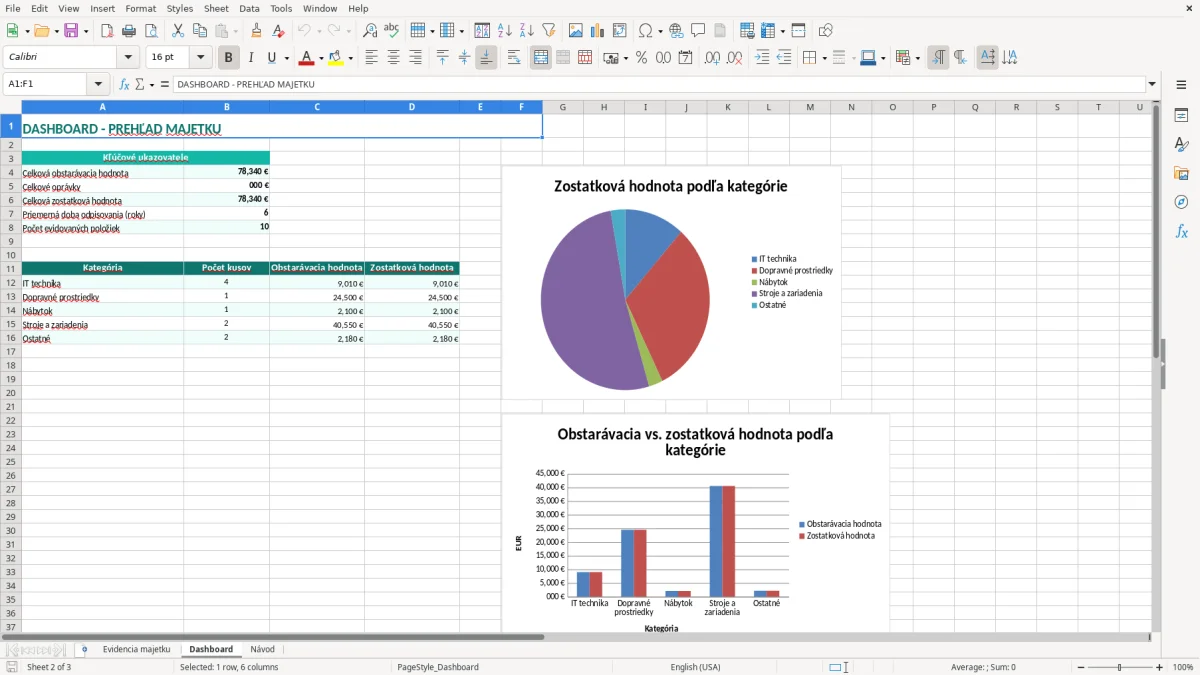Click the Sort Ascending icon
The height and width of the screenshot is (675, 1200).
[x=504, y=31]
